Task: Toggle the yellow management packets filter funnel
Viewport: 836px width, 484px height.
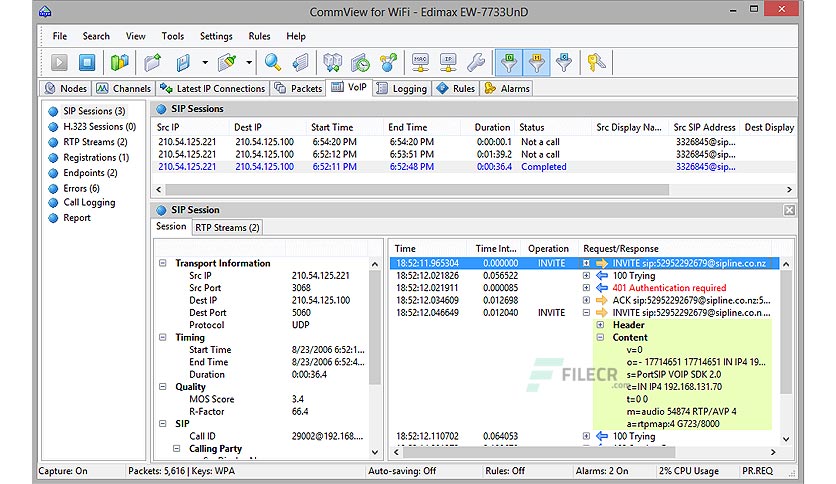Action: [x=536, y=63]
